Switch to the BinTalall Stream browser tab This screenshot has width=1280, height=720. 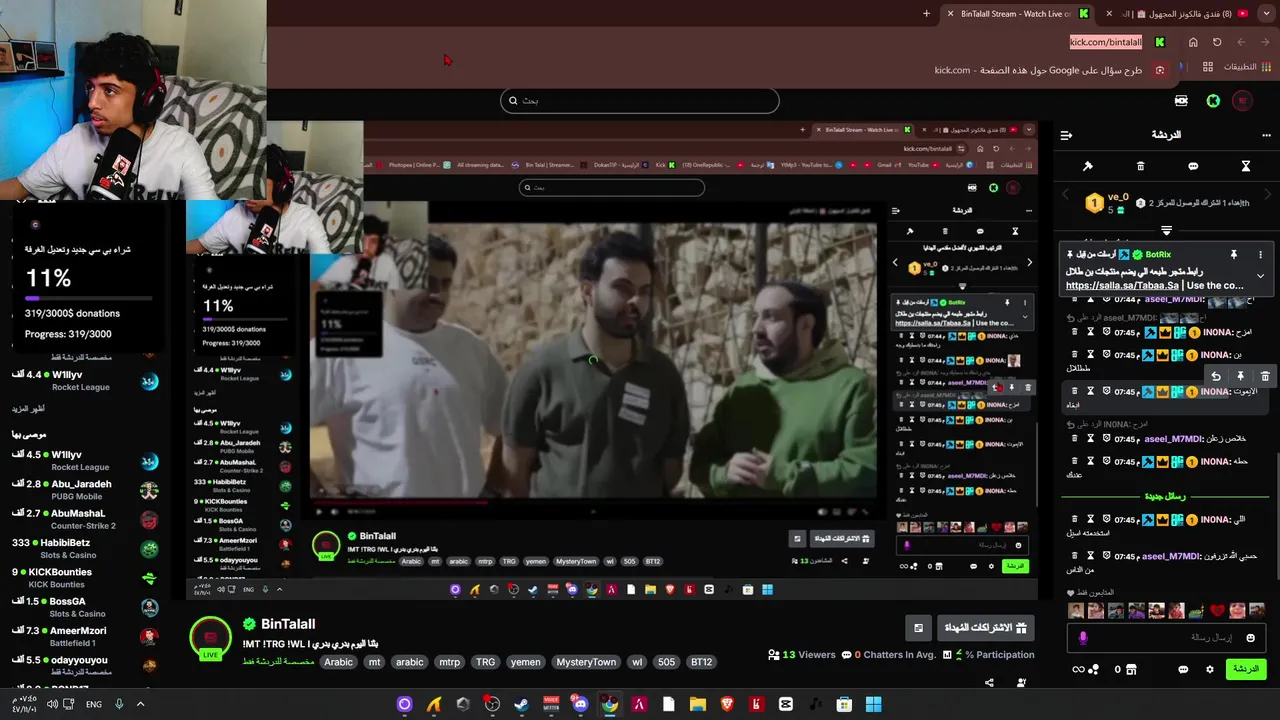tap(1015, 14)
